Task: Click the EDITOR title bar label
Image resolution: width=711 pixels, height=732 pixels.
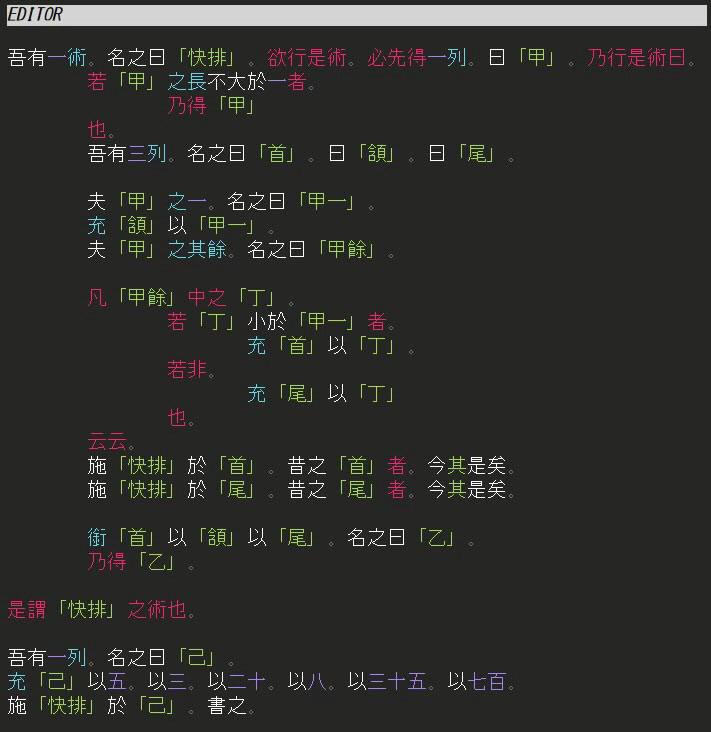Action: [x=35, y=15]
